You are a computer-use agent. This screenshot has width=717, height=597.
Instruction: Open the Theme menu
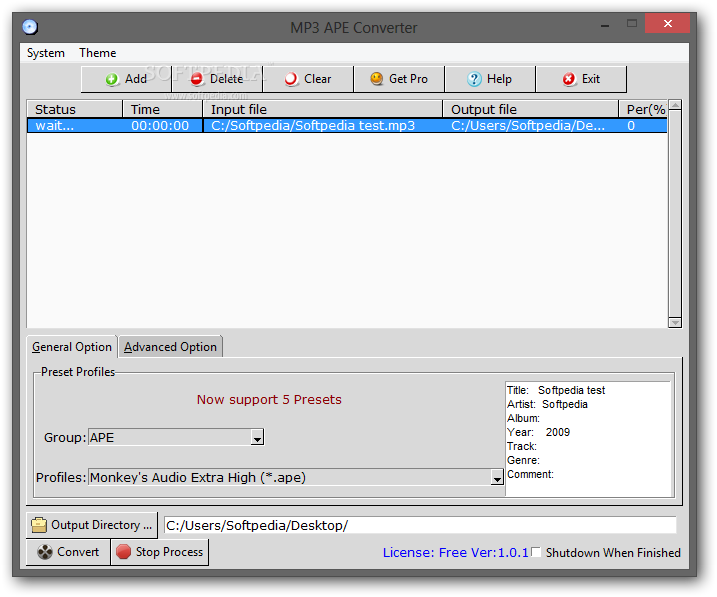coord(97,53)
